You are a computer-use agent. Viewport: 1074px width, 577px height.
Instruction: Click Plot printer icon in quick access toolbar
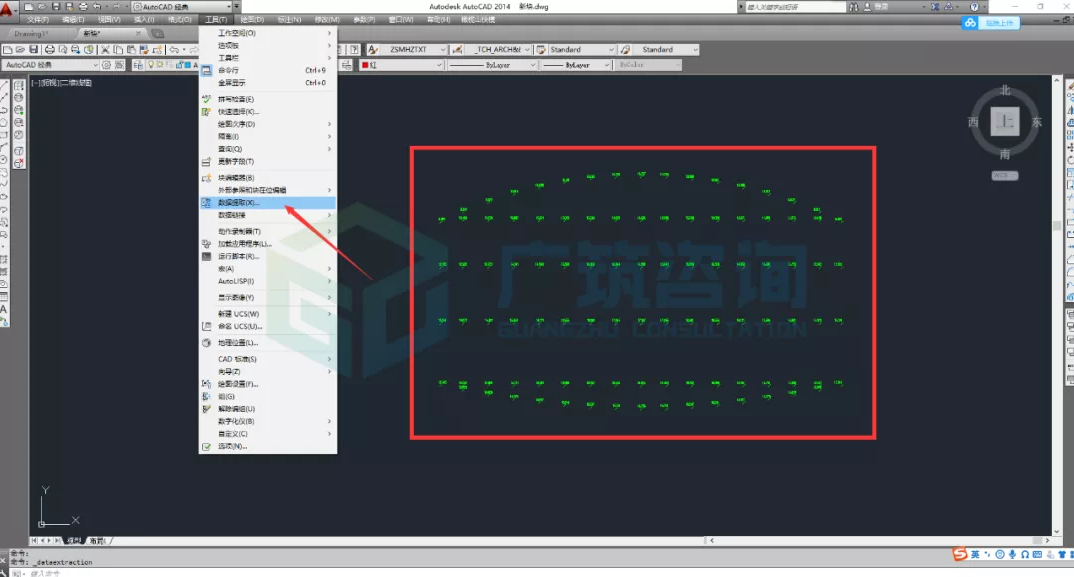click(83, 6)
